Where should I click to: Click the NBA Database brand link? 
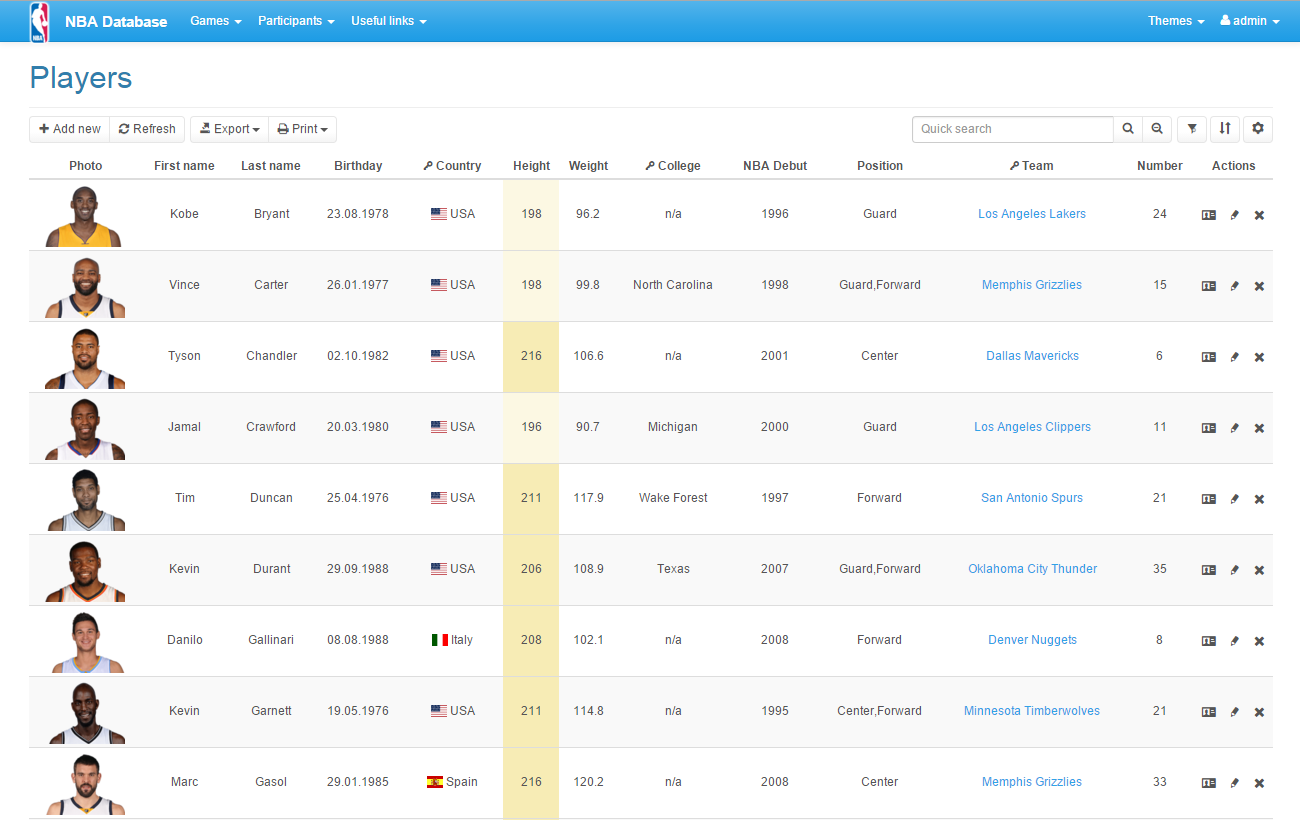(116, 21)
